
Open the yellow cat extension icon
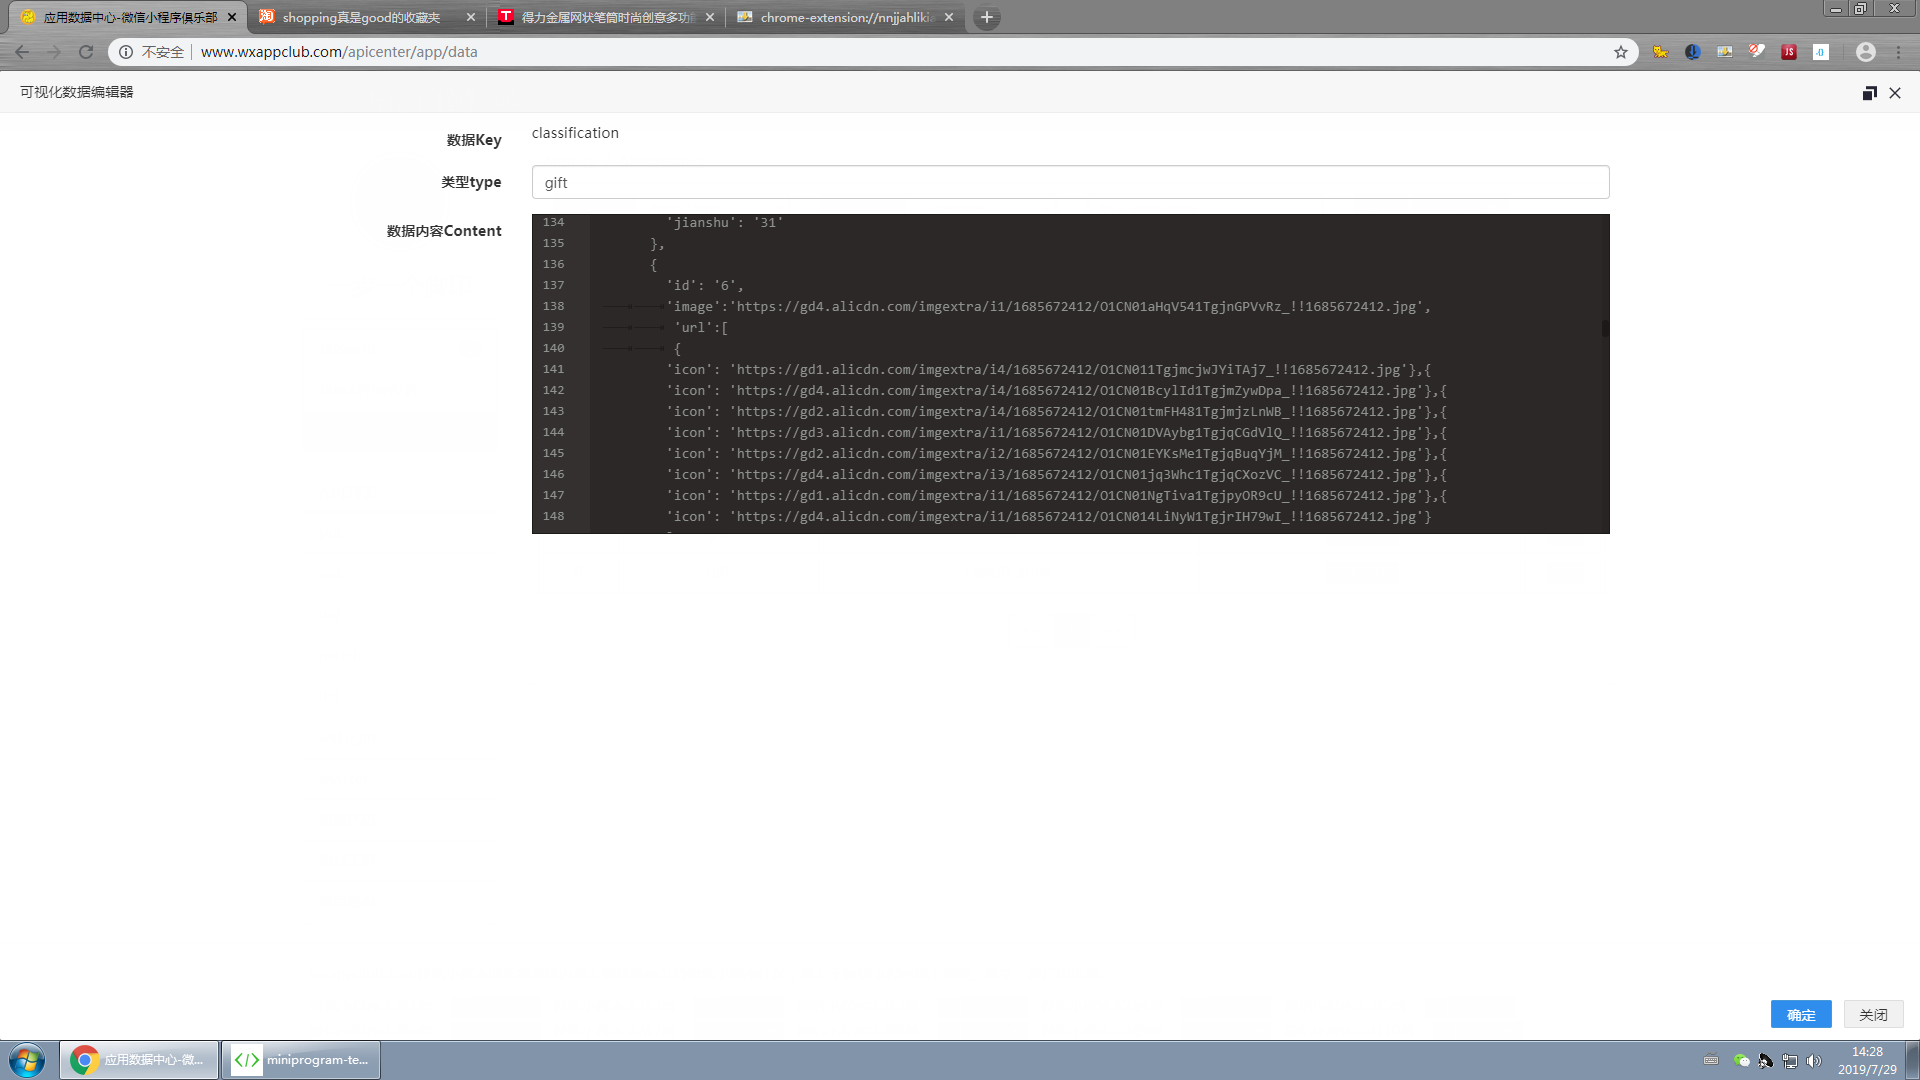pos(1660,52)
